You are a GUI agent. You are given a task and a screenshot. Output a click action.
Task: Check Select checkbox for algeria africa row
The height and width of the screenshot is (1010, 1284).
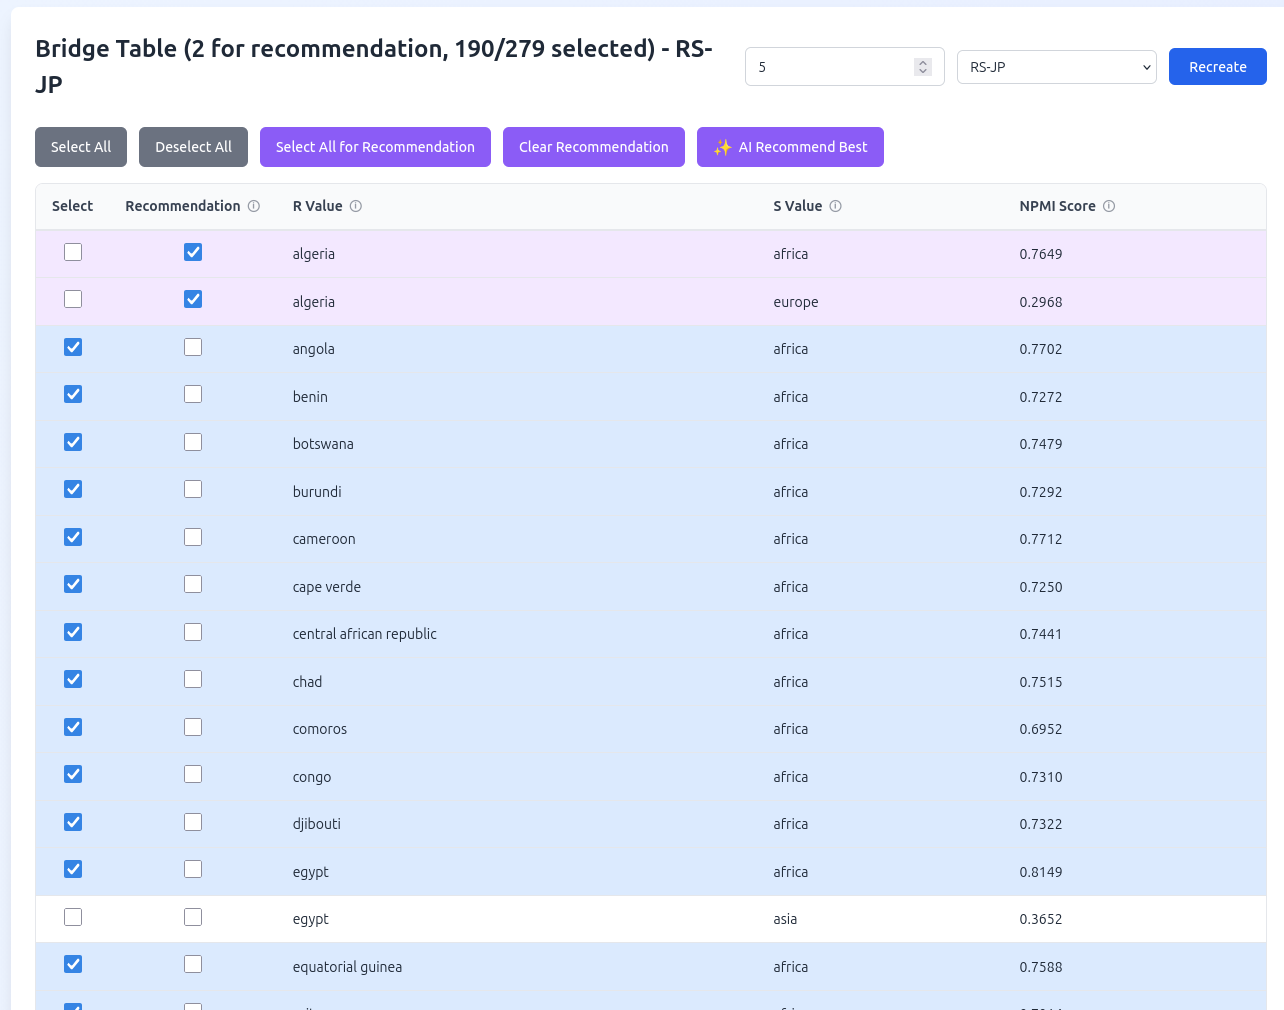(x=73, y=252)
